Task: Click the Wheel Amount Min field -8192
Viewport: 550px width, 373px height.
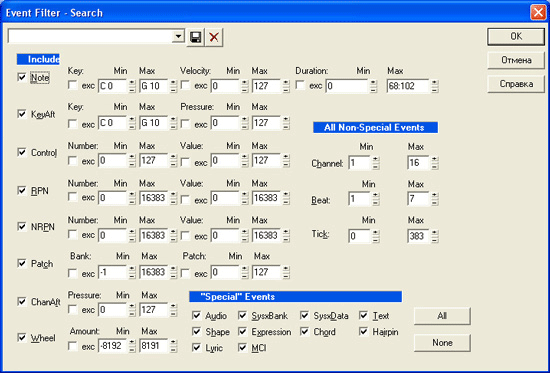Action: point(113,346)
